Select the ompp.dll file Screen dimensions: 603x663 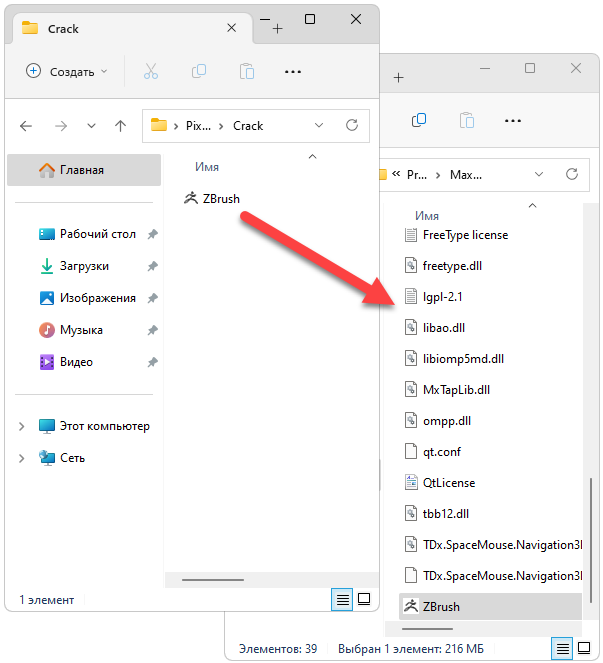(x=438, y=421)
